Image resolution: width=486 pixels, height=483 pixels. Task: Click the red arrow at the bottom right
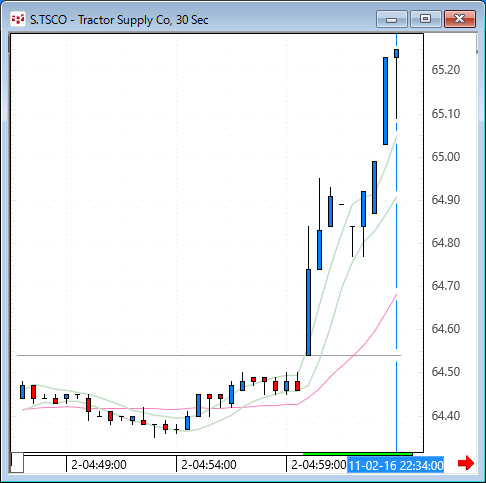pos(466,463)
